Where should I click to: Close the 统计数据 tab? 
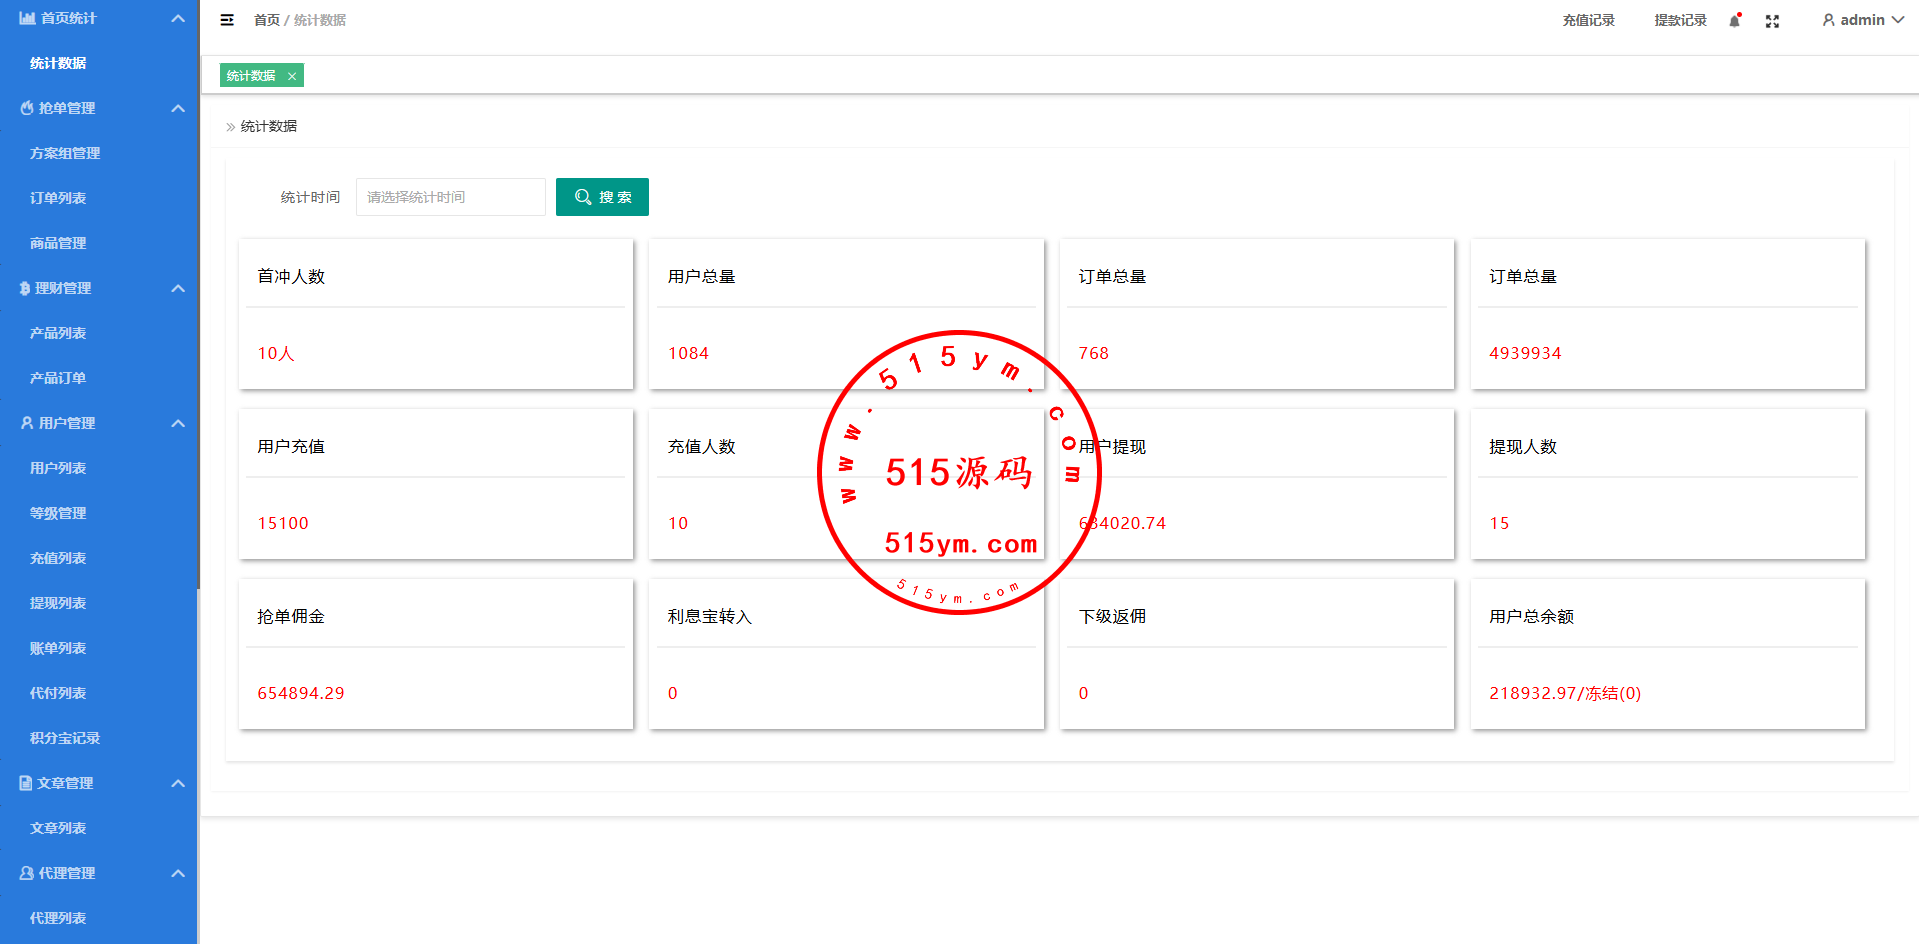(292, 76)
